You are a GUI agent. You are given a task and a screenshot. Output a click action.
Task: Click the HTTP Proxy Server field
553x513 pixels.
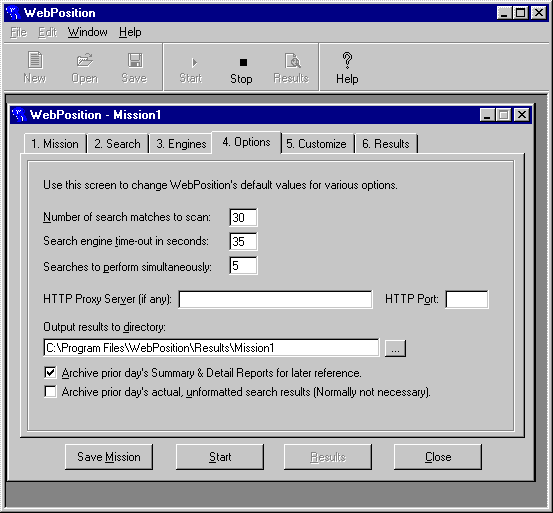tap(275, 299)
